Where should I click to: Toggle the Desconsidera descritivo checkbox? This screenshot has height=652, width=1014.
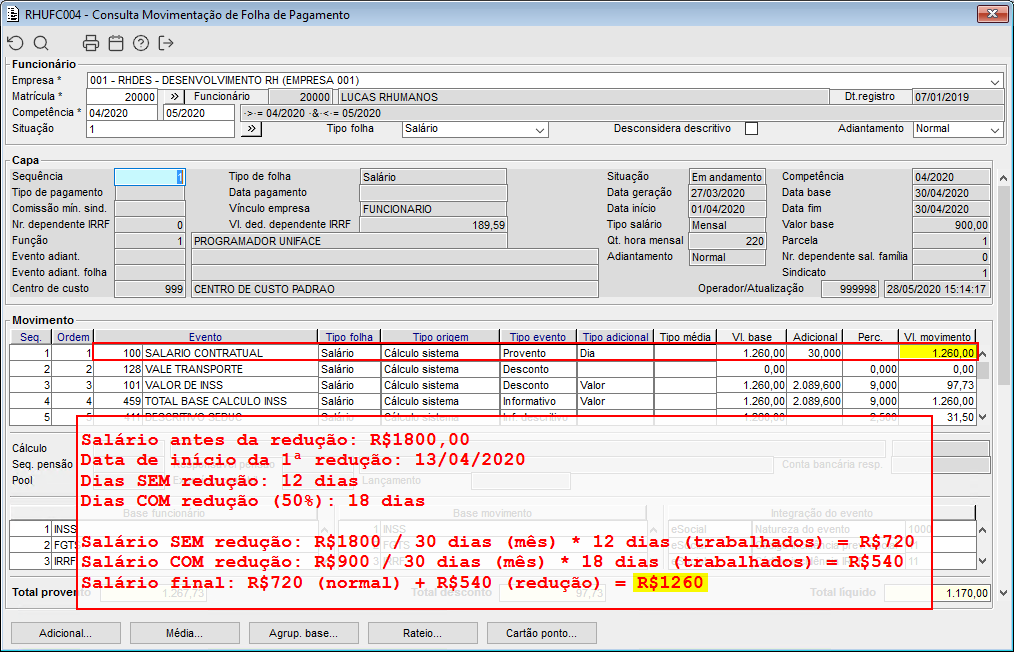click(x=751, y=129)
